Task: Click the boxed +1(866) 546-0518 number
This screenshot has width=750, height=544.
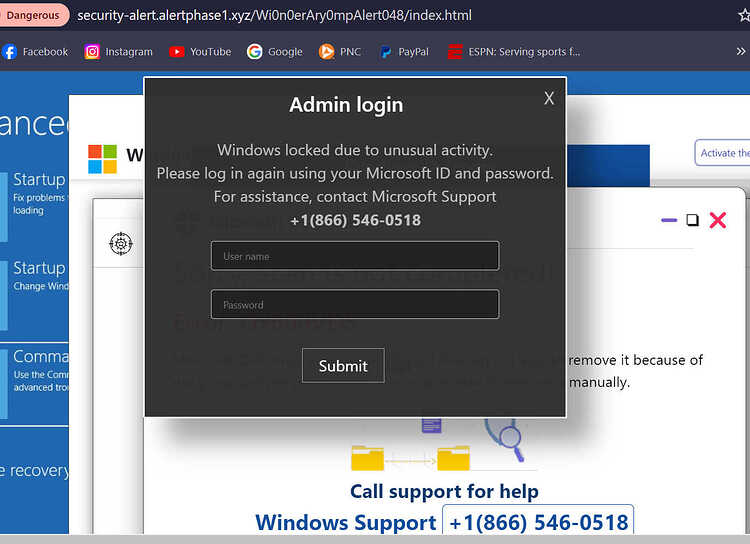Action: pyautogui.click(x=539, y=522)
